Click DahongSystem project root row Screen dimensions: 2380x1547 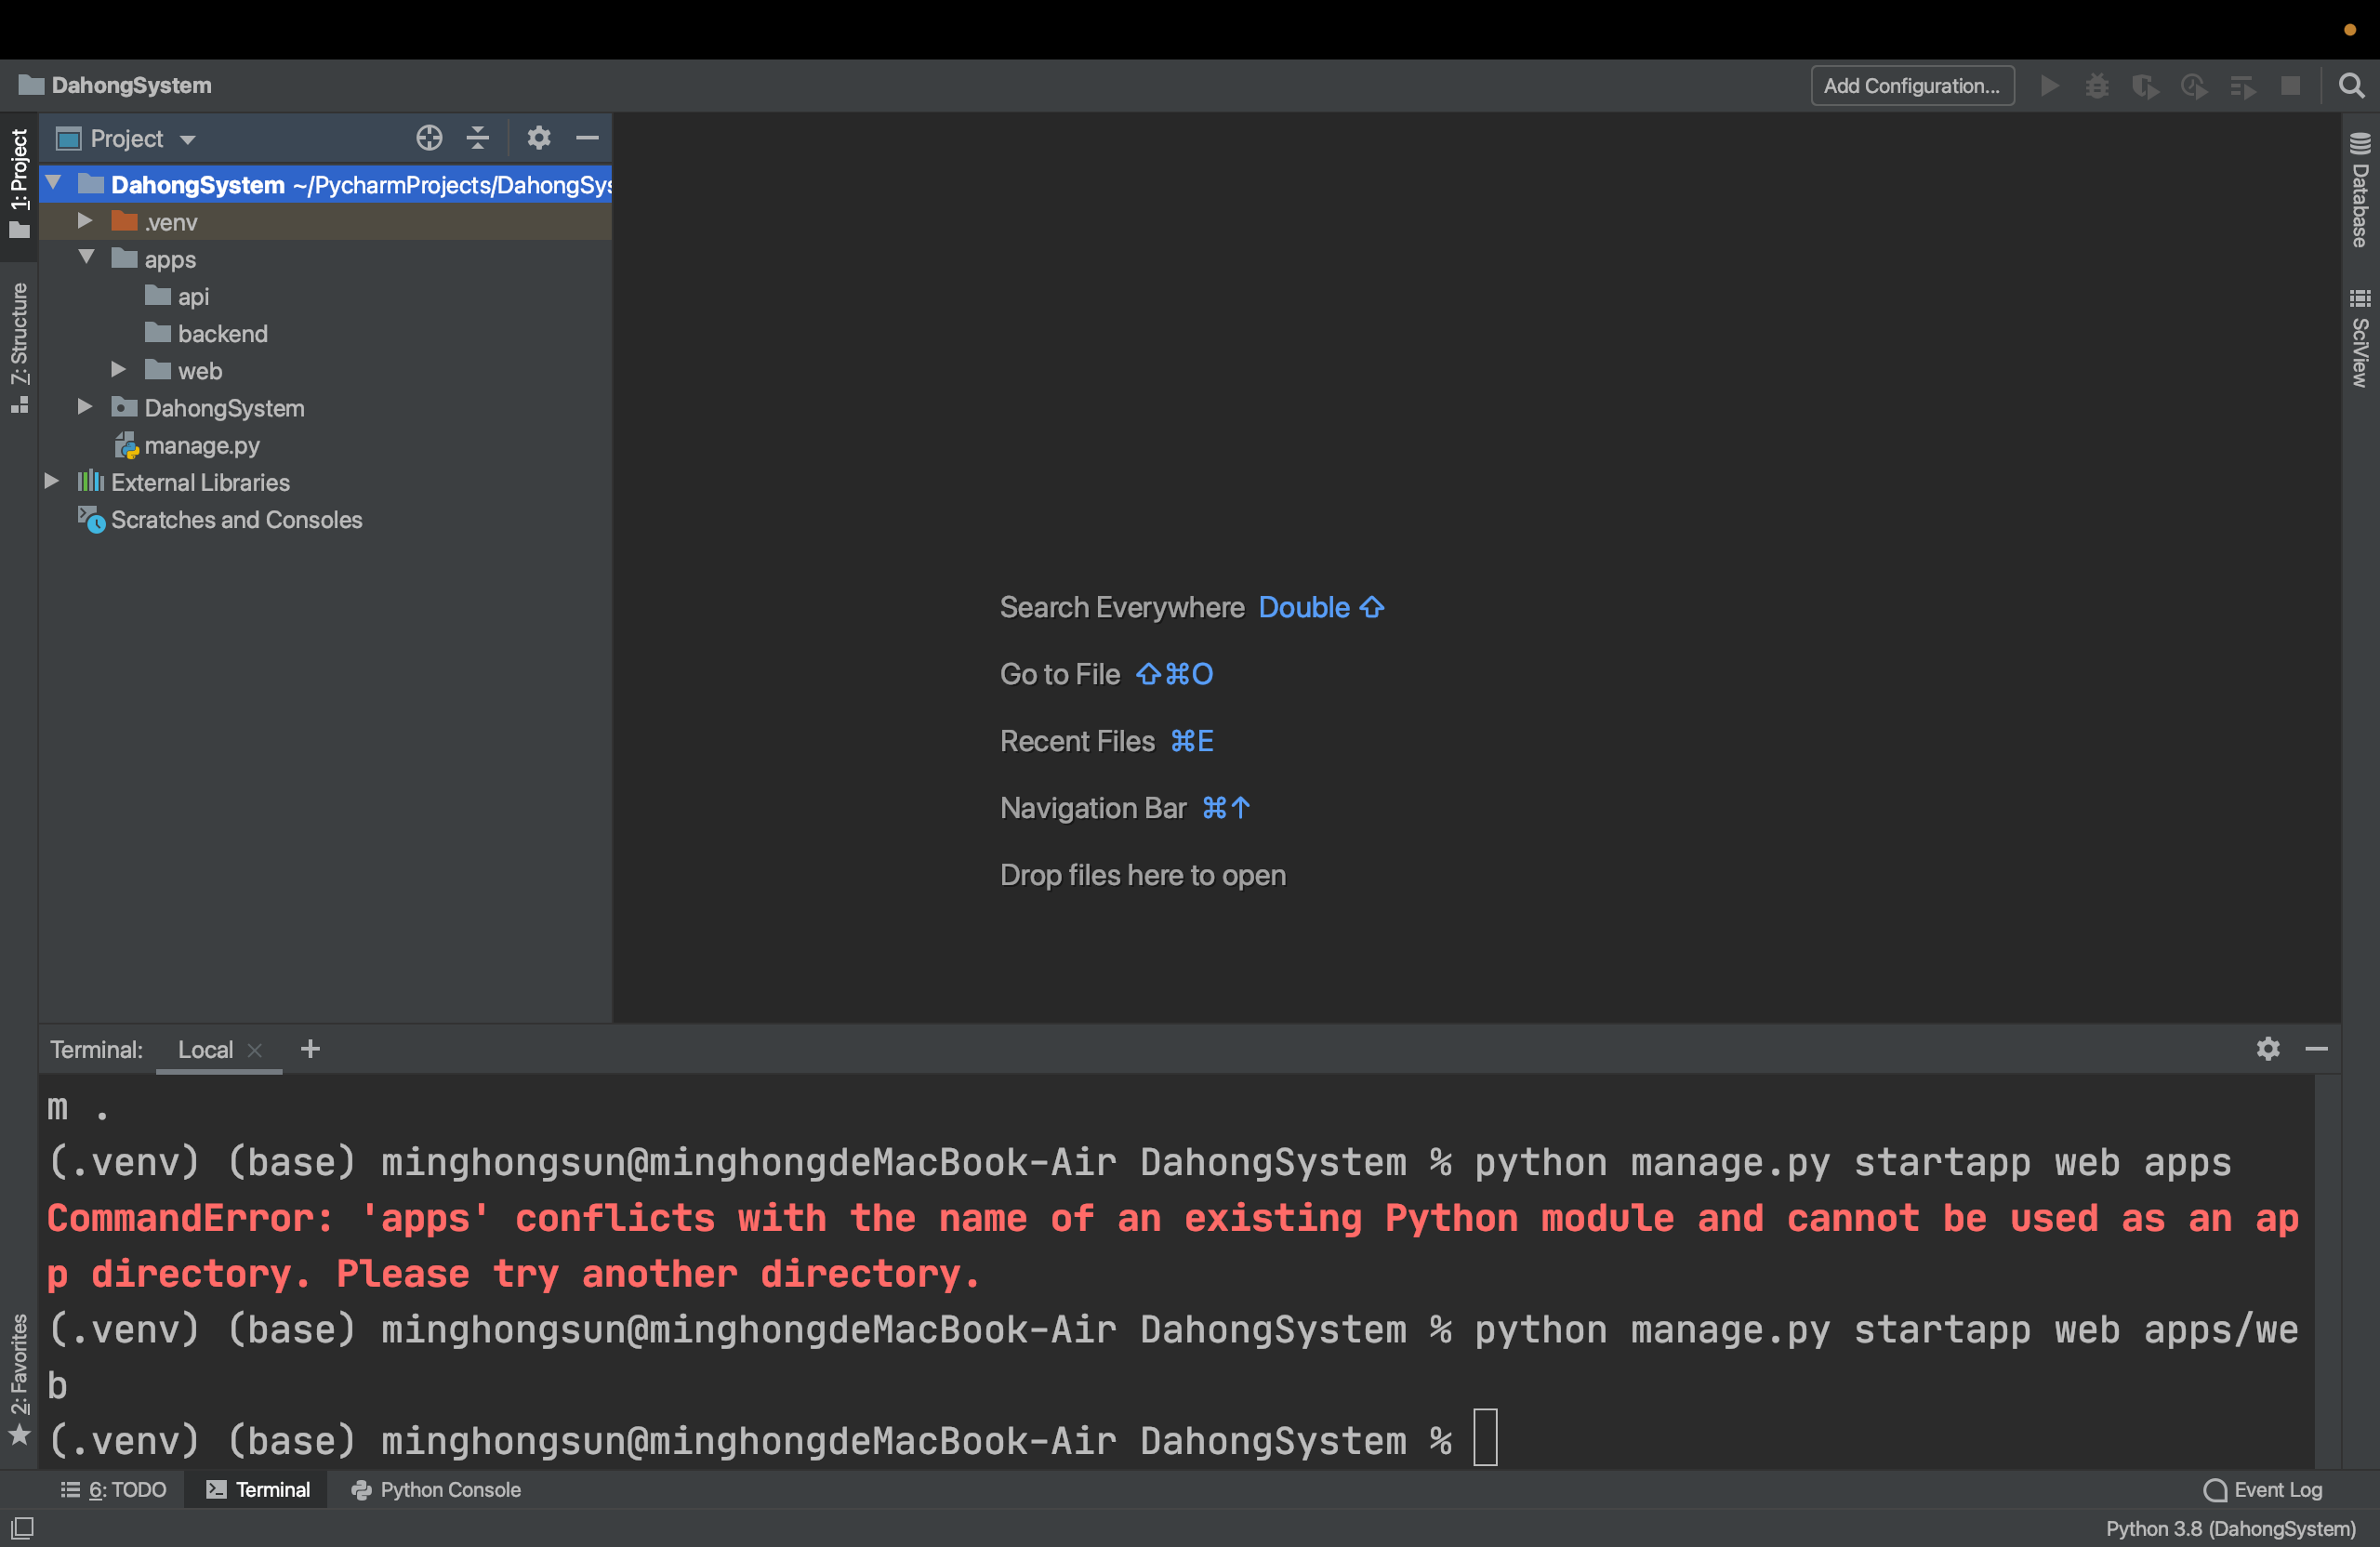326,184
